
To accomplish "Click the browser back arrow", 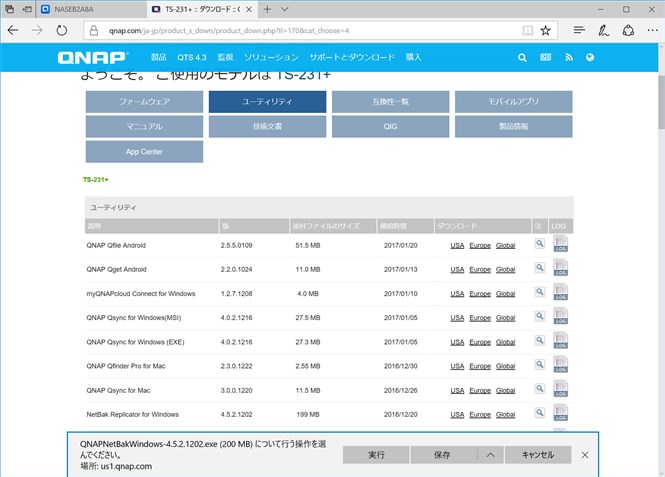I will pyautogui.click(x=13, y=30).
